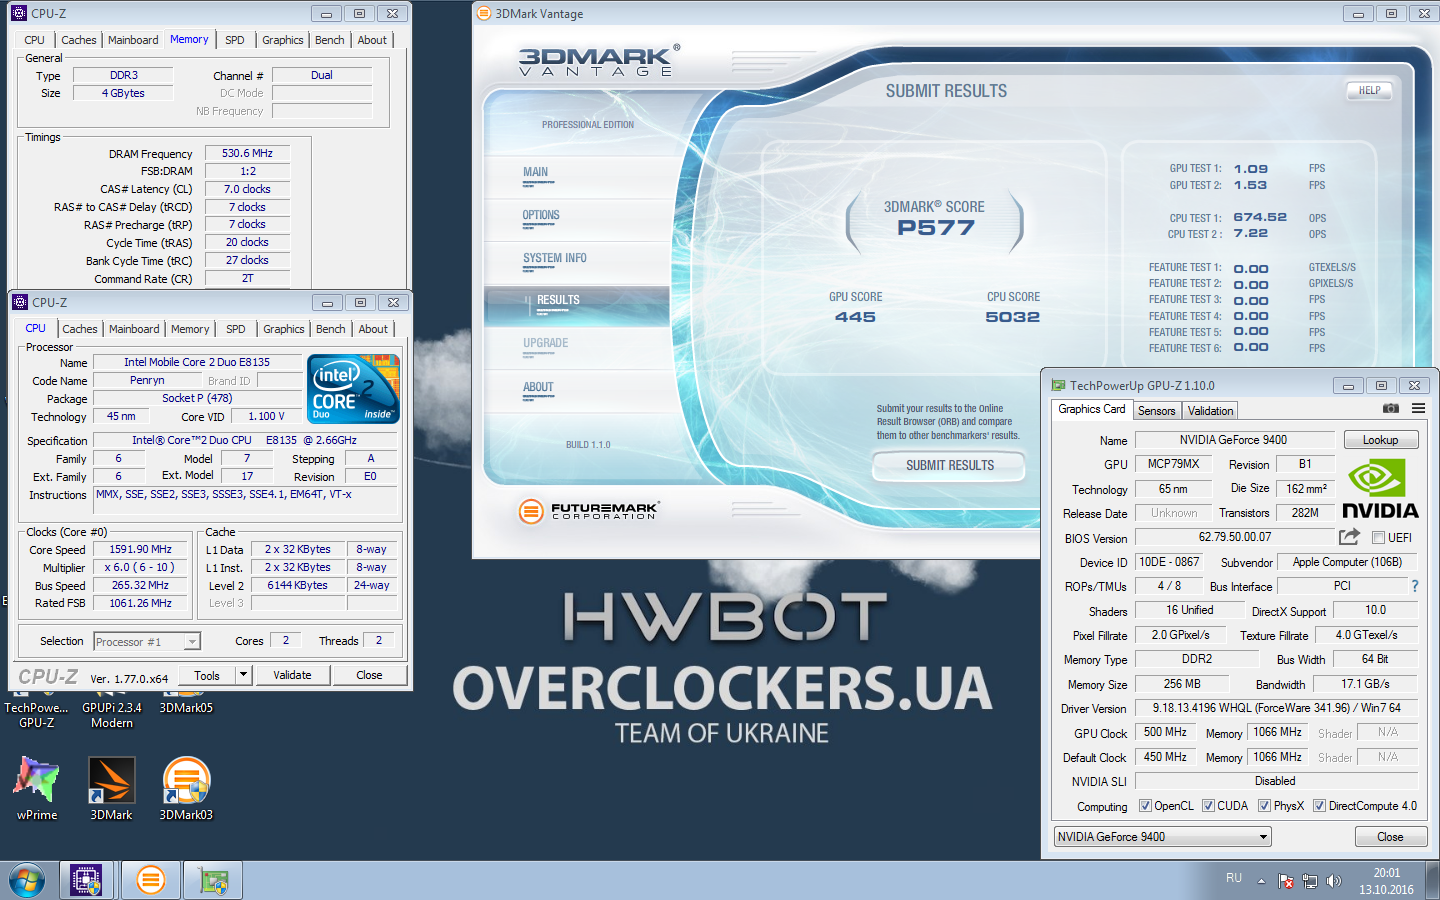Toggle the DirectCompute 4.0 checkbox
Image resolution: width=1440 pixels, height=900 pixels.
(x=1319, y=806)
